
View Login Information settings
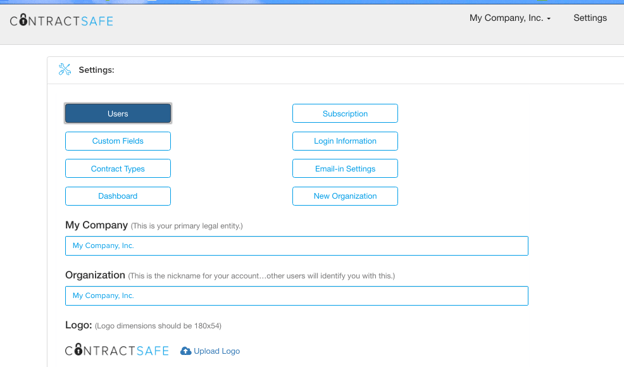pyautogui.click(x=345, y=141)
